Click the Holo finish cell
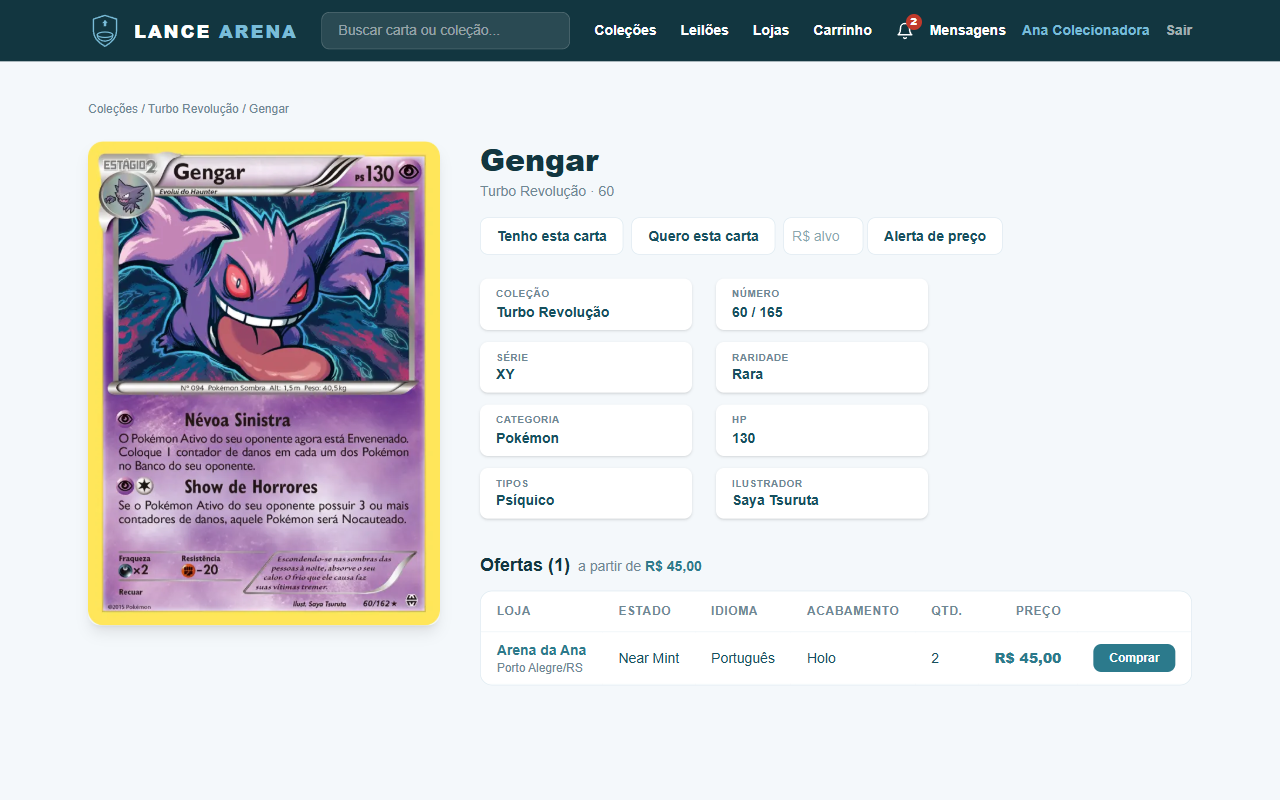 821,658
